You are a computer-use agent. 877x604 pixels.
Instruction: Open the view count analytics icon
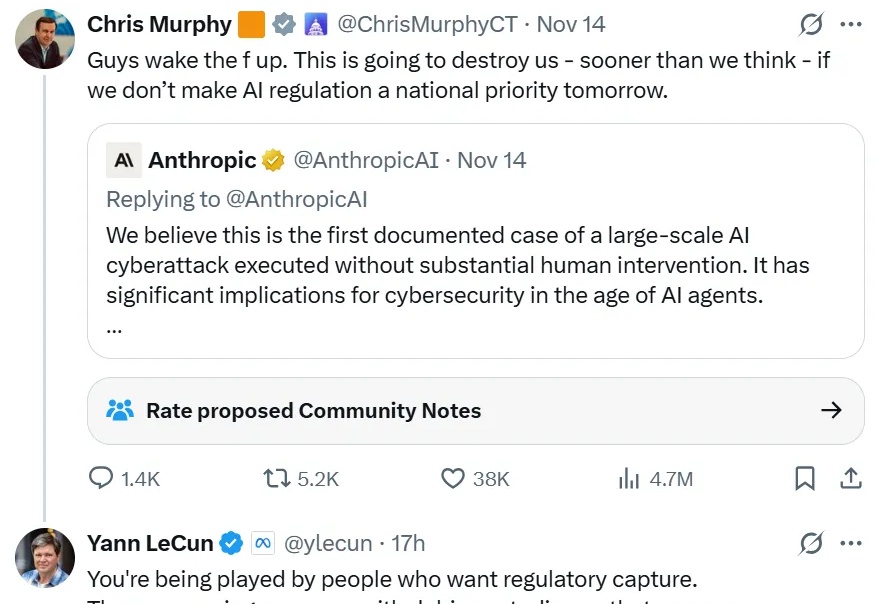(628, 478)
